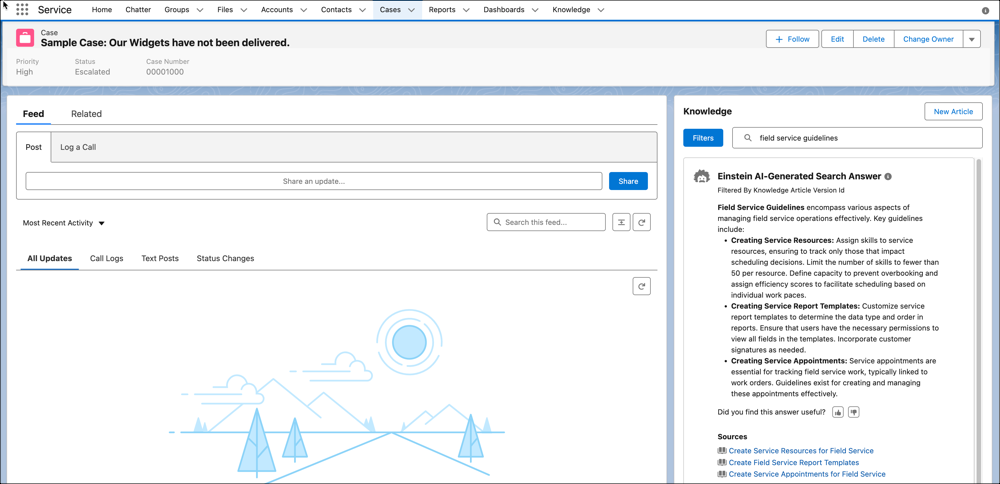Switch to the Related tab
Image resolution: width=1000 pixels, height=484 pixels.
click(x=86, y=114)
